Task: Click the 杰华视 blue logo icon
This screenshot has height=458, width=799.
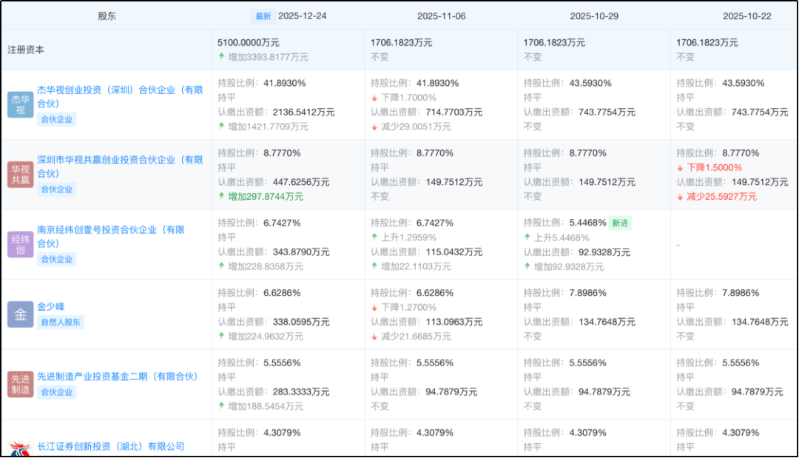Action: tap(20, 104)
